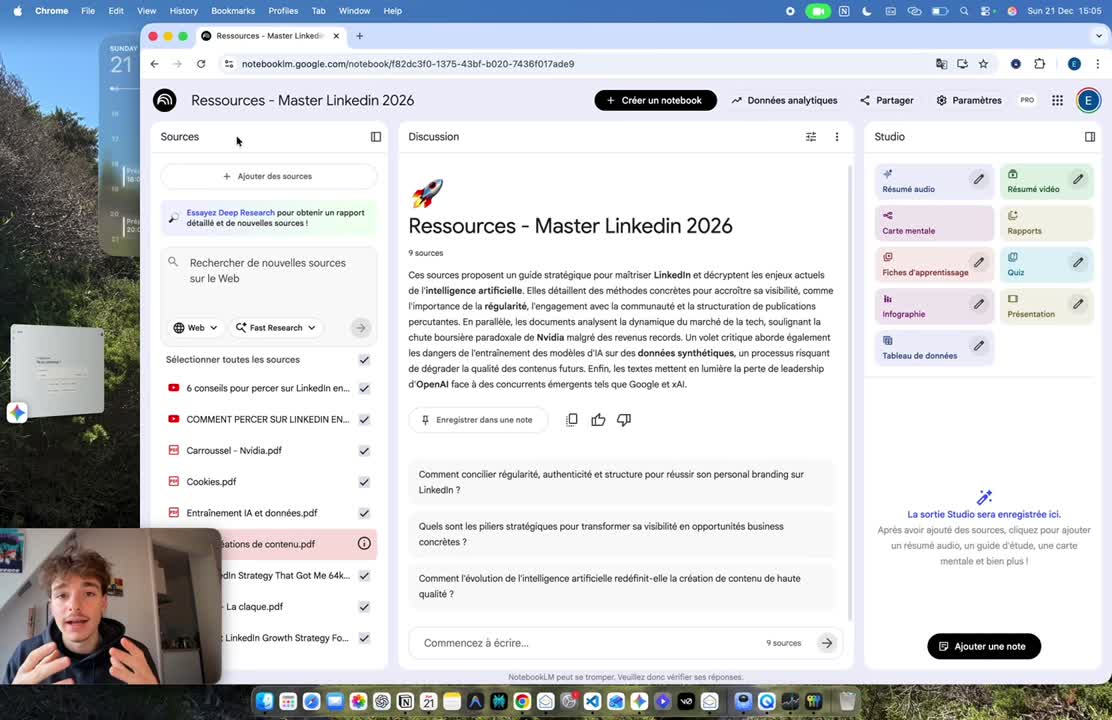The image size is (1112, 720).
Task: Click the Chrome address bar URL
Action: click(x=408, y=64)
